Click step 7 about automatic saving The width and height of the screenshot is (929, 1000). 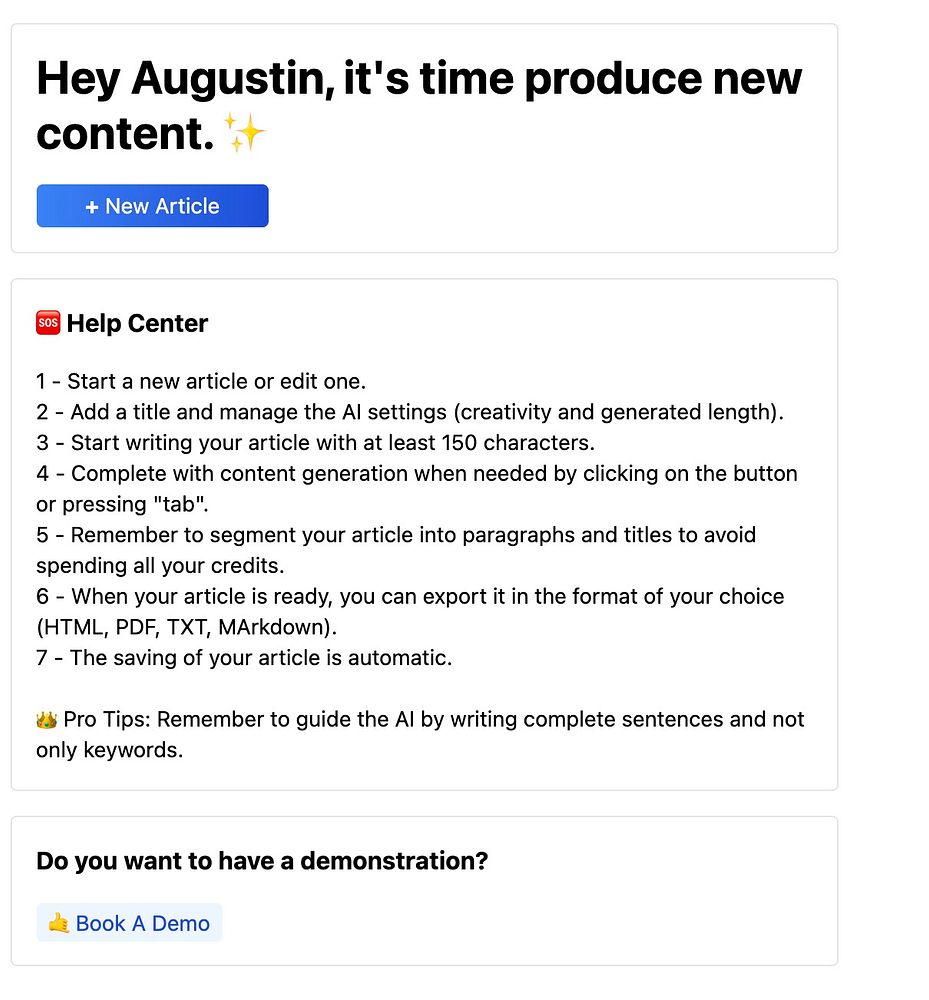pyautogui.click(x=244, y=658)
